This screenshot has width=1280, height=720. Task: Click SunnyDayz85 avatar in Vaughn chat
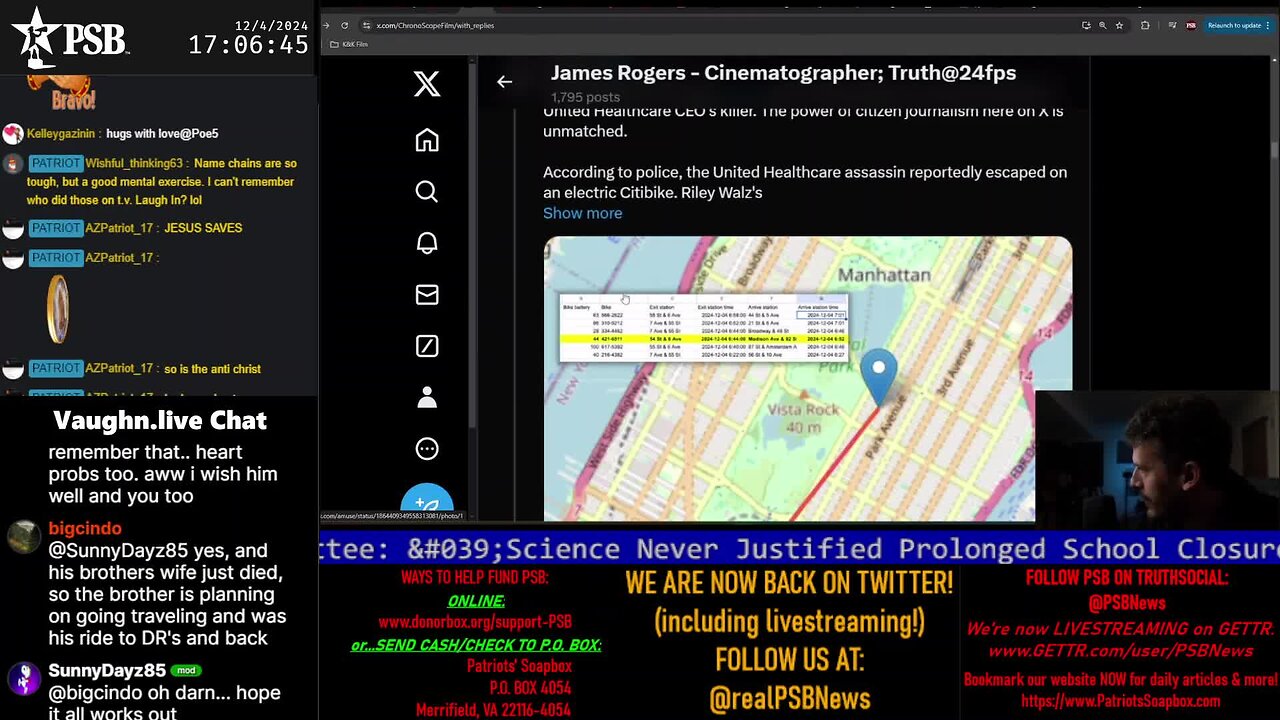click(23, 678)
